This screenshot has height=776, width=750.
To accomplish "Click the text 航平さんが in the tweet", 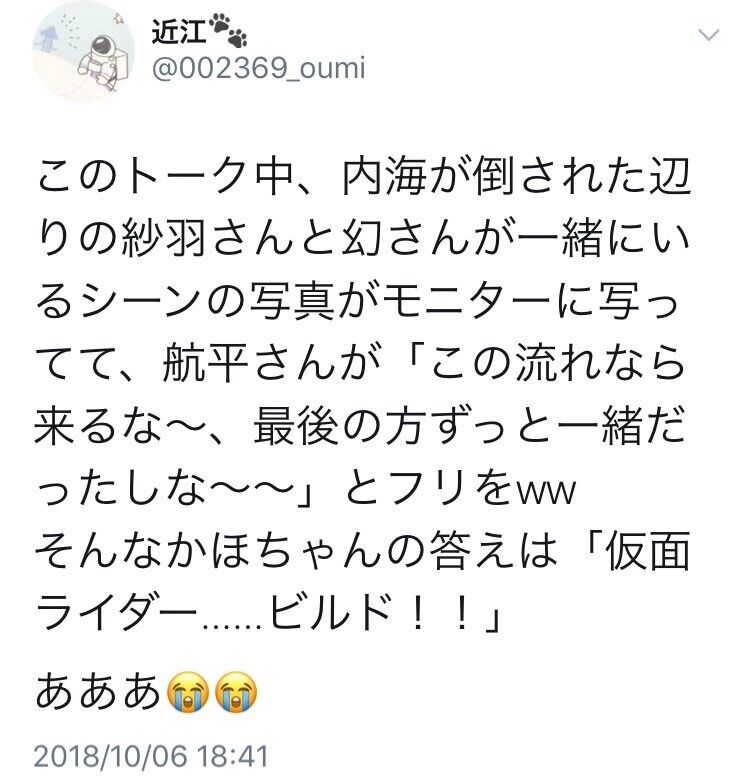I will click(x=271, y=363).
